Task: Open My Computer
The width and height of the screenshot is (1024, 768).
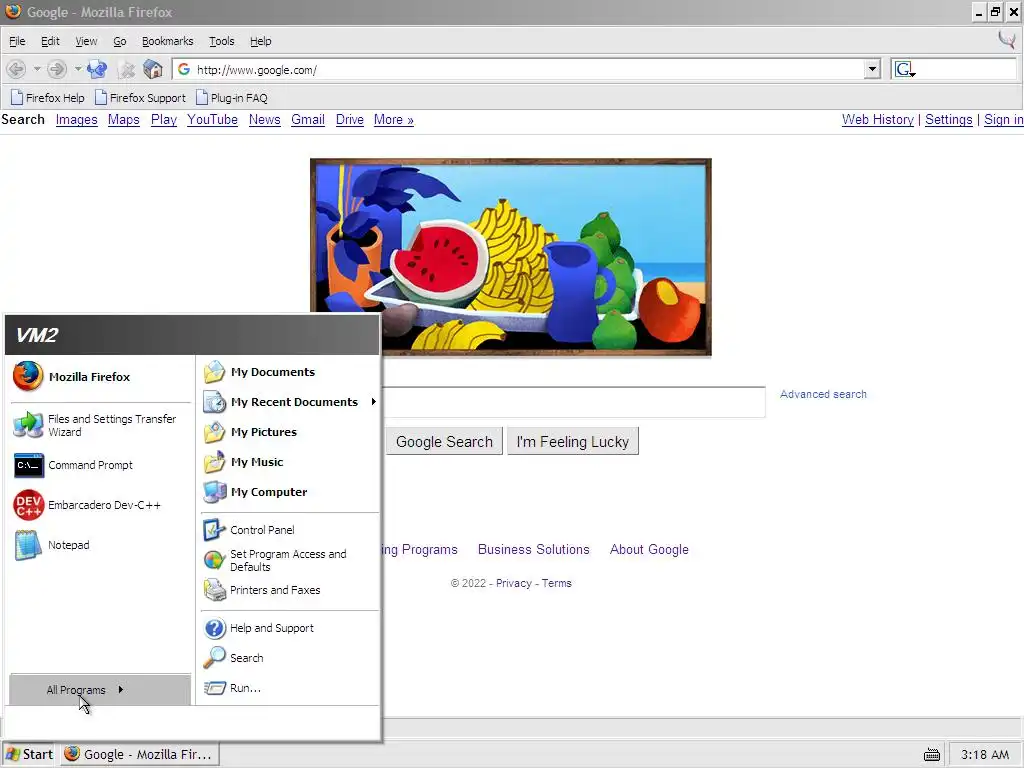Action: tap(289, 492)
